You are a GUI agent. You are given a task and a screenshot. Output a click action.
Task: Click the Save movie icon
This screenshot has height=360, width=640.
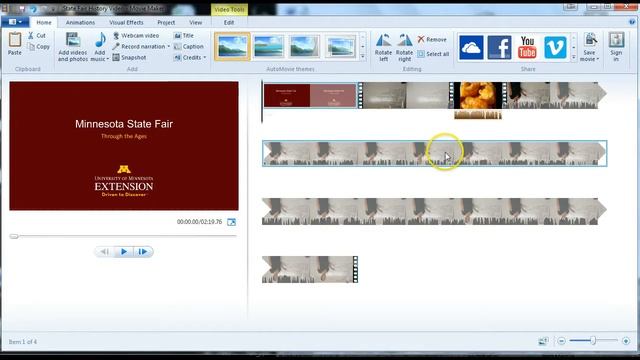(590, 40)
